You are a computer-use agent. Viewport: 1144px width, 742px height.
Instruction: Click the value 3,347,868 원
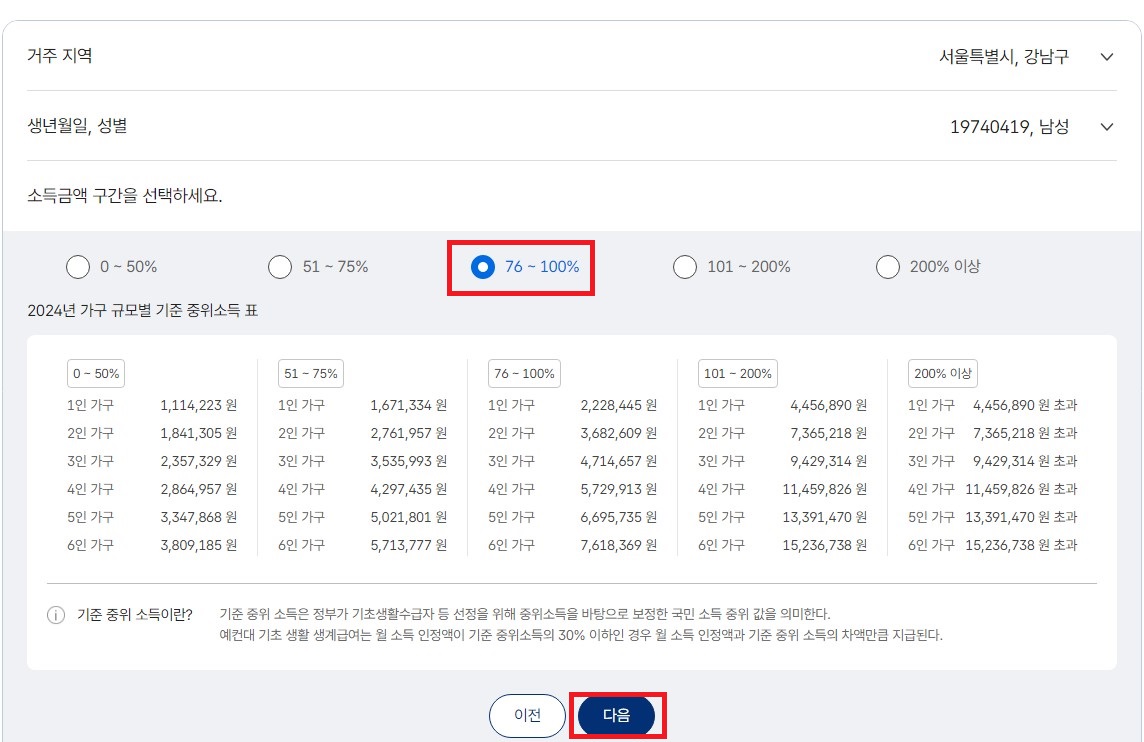198,517
